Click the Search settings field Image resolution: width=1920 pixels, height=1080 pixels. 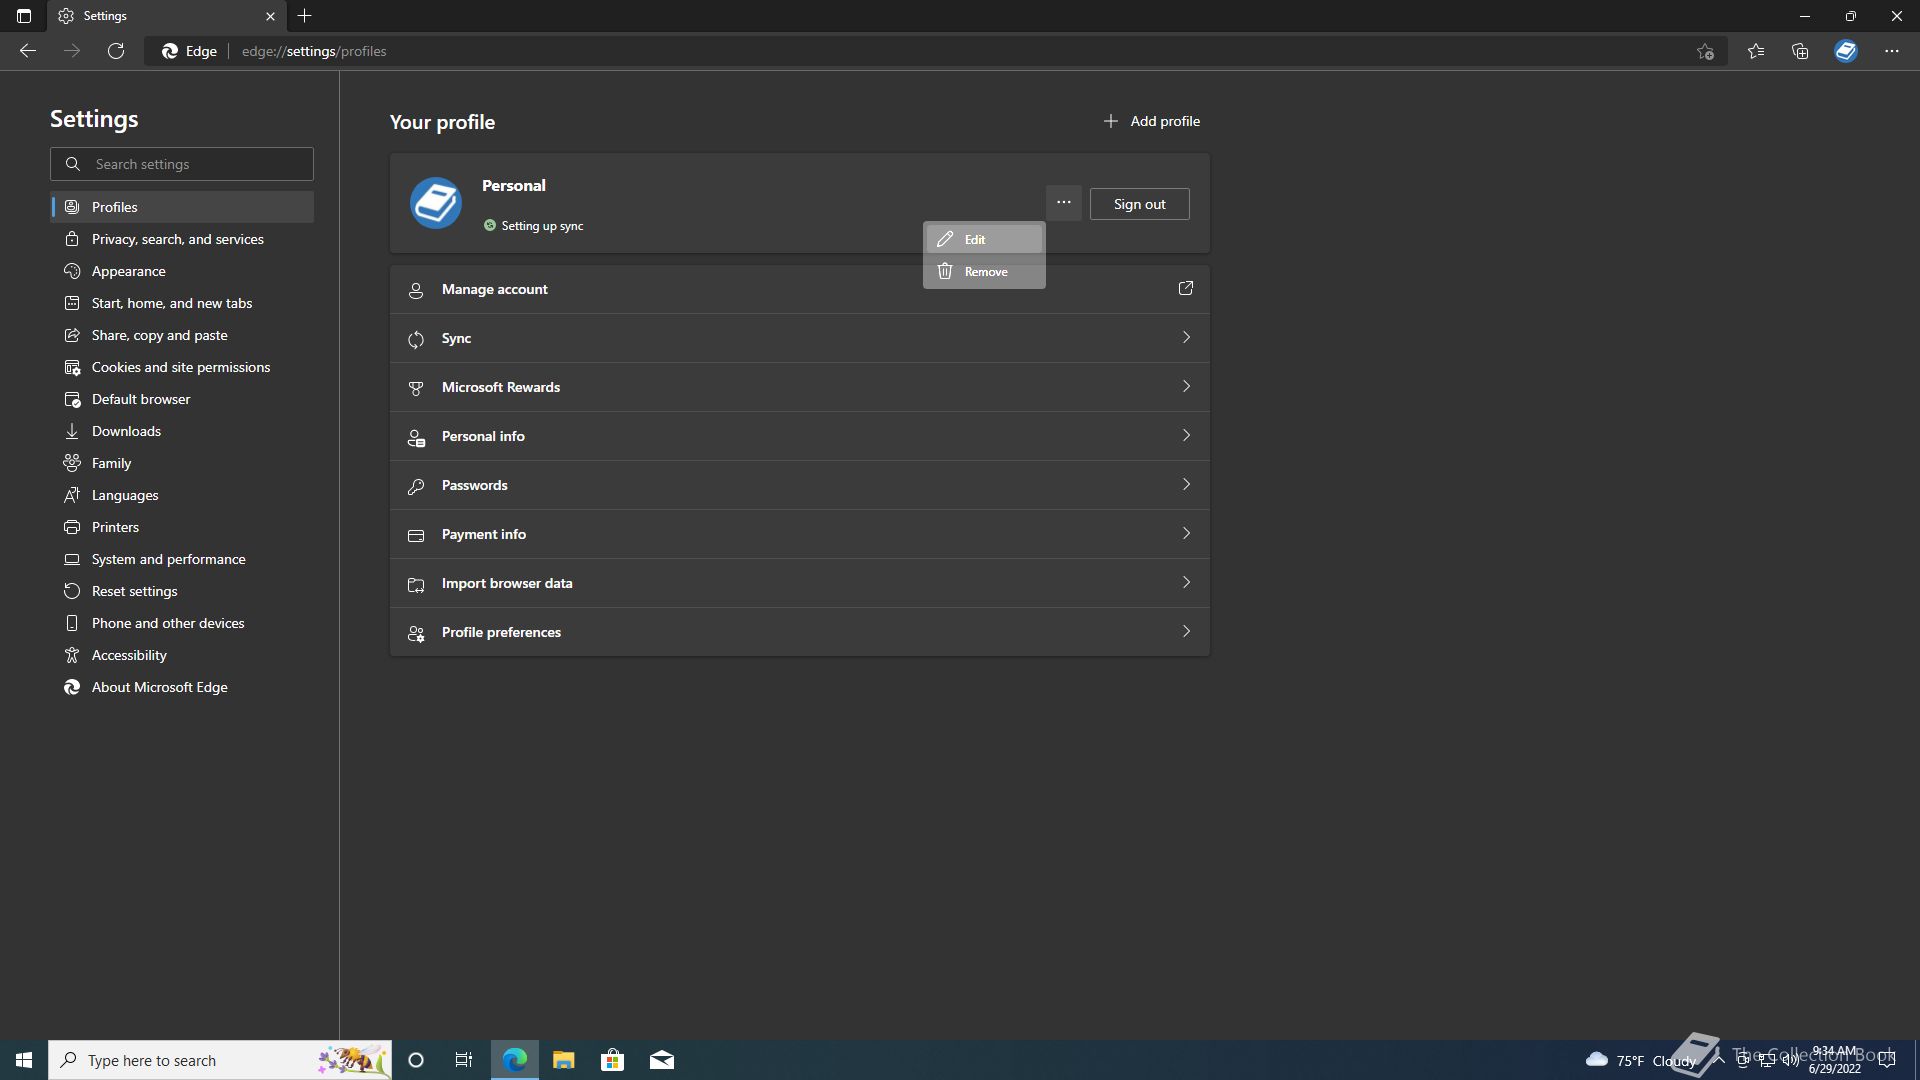coord(182,164)
